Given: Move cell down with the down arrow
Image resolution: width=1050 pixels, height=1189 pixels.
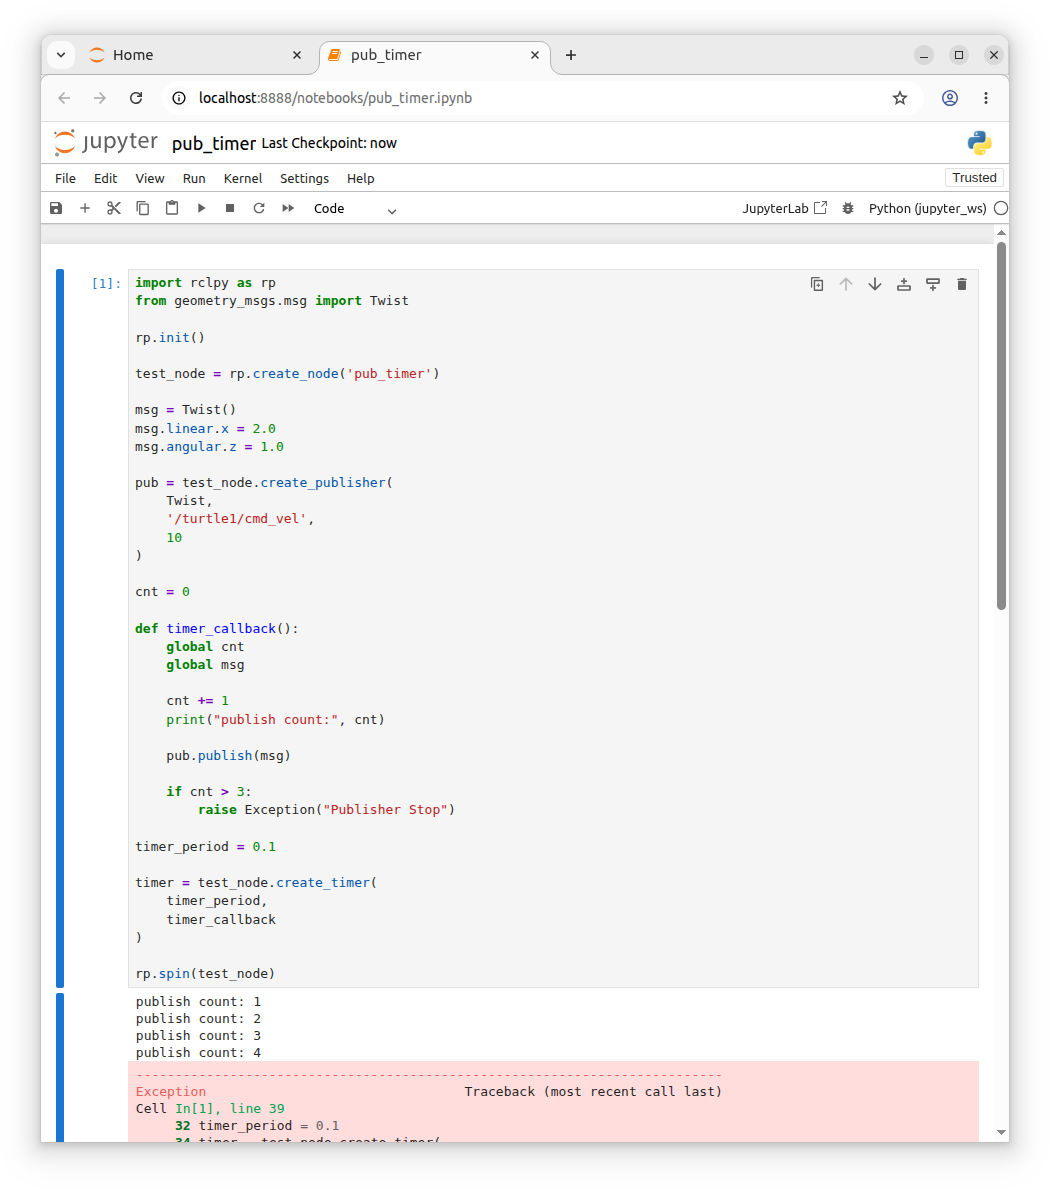Looking at the screenshot, I should pyautogui.click(x=875, y=284).
